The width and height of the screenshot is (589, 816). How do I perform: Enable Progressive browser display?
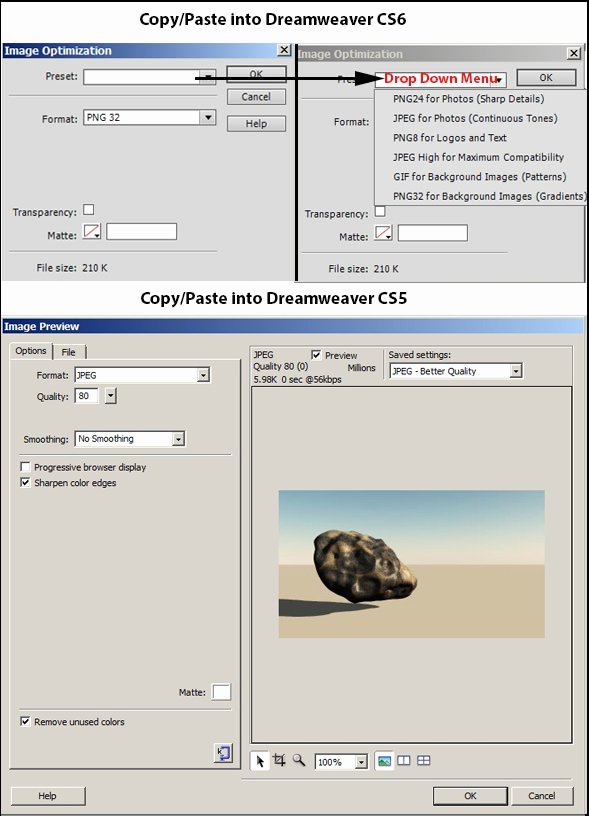[25, 466]
